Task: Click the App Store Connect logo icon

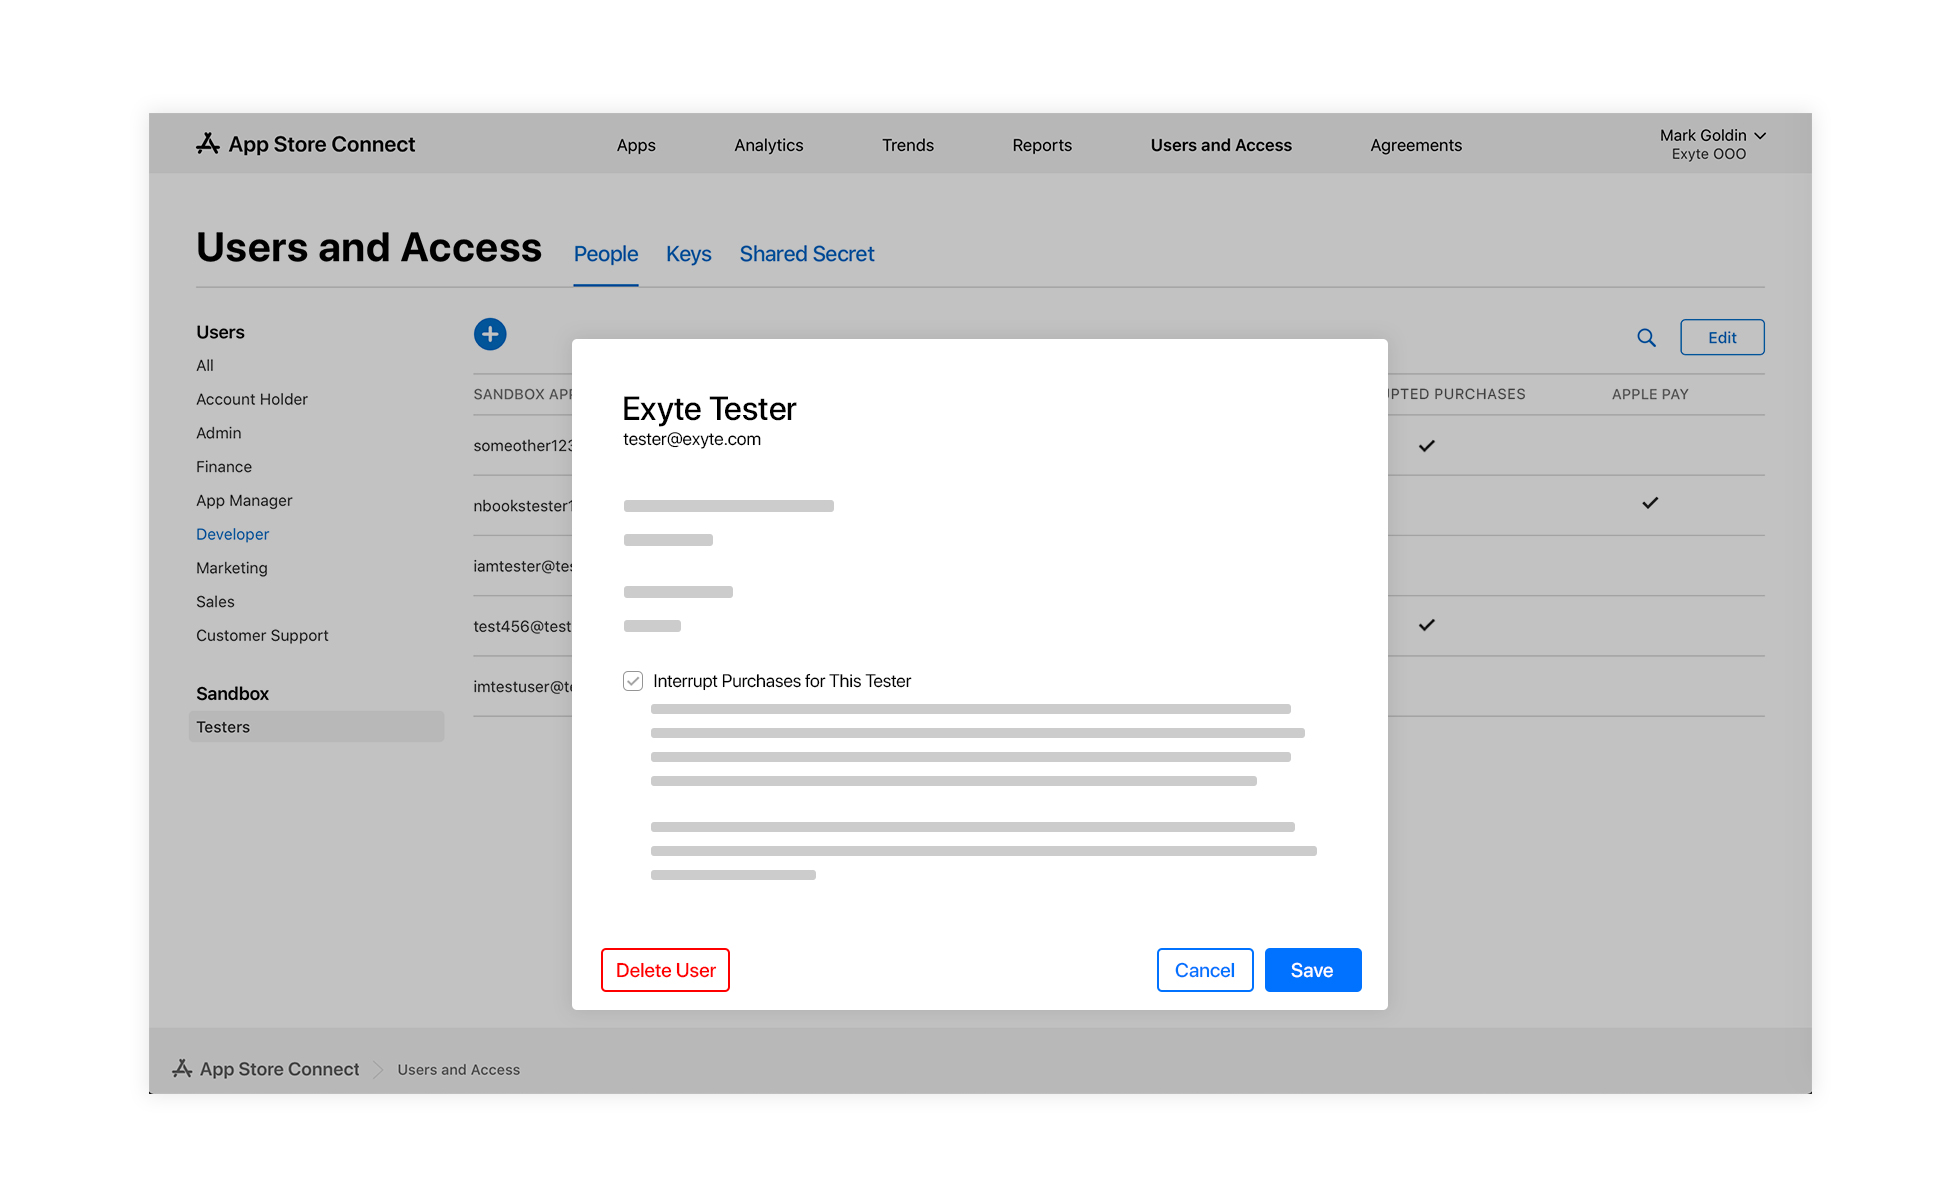Action: point(206,143)
